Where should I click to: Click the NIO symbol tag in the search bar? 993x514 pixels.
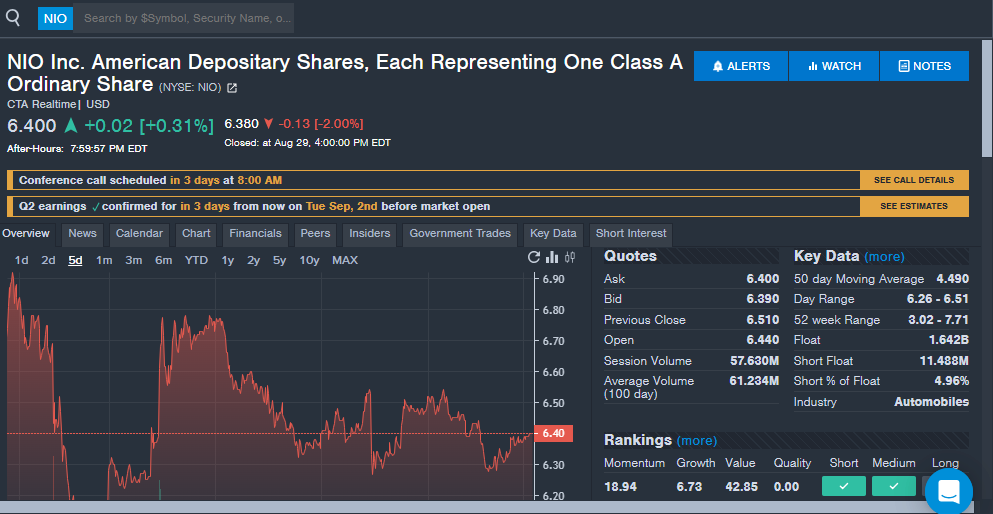tap(56, 18)
